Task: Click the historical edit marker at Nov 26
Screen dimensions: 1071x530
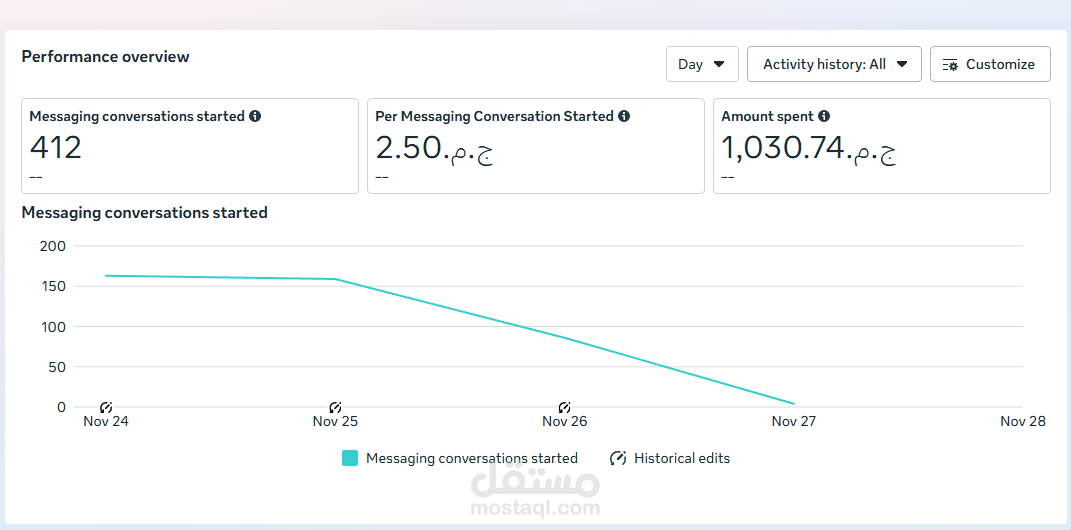Action: click(564, 407)
